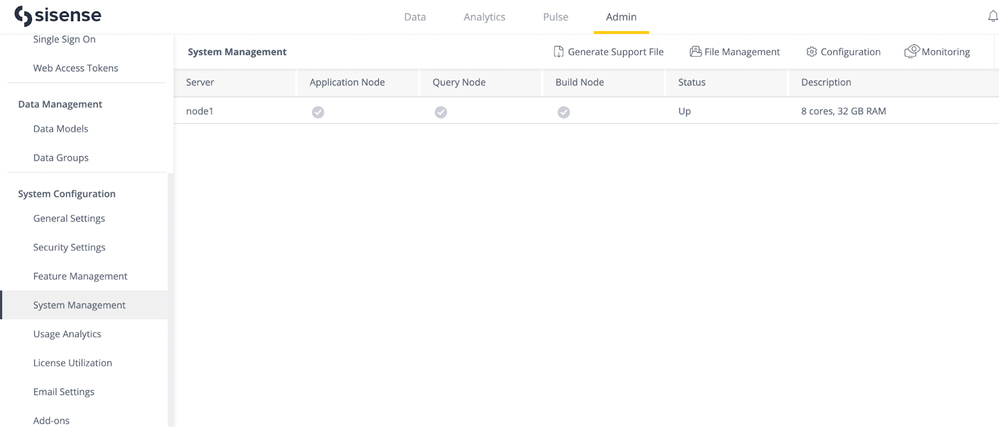Open Data Models under Data Management
The width and height of the screenshot is (999, 427).
[x=60, y=129]
